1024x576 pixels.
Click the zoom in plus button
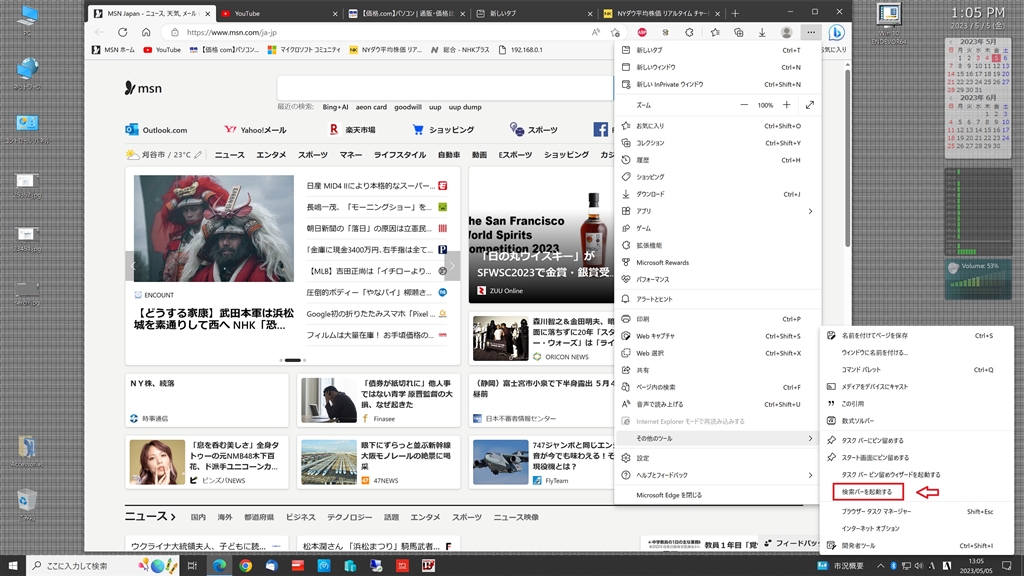tap(786, 105)
